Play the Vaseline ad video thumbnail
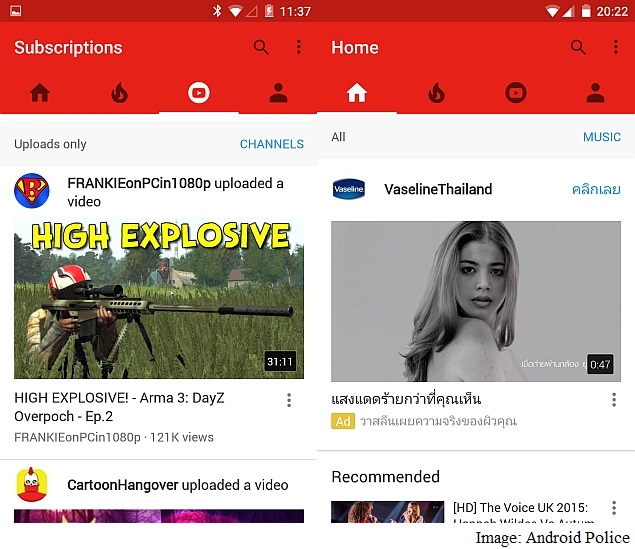 476,301
